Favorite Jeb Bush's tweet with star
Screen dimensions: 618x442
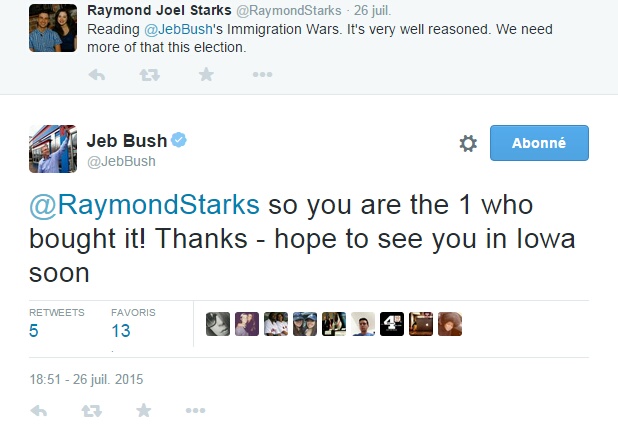tap(144, 410)
